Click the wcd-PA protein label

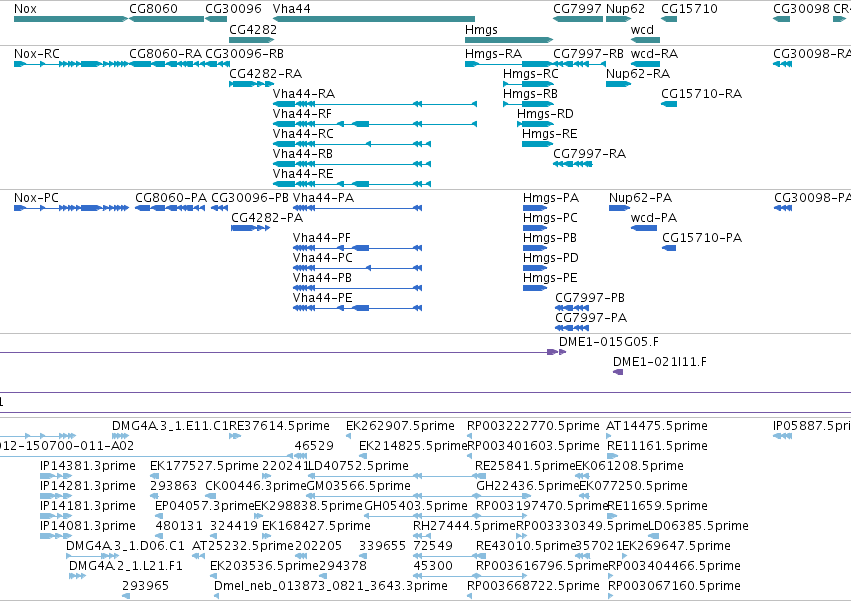tap(654, 218)
